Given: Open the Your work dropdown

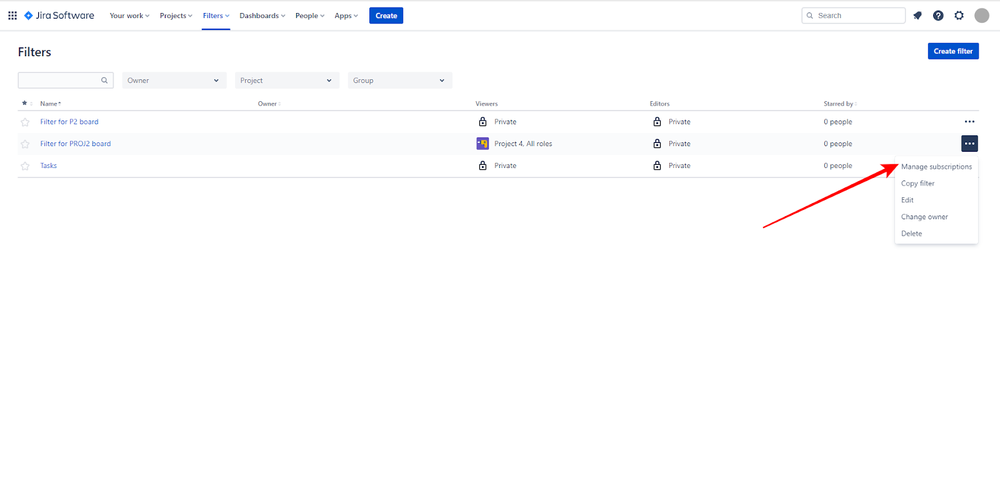Looking at the screenshot, I should point(129,15).
